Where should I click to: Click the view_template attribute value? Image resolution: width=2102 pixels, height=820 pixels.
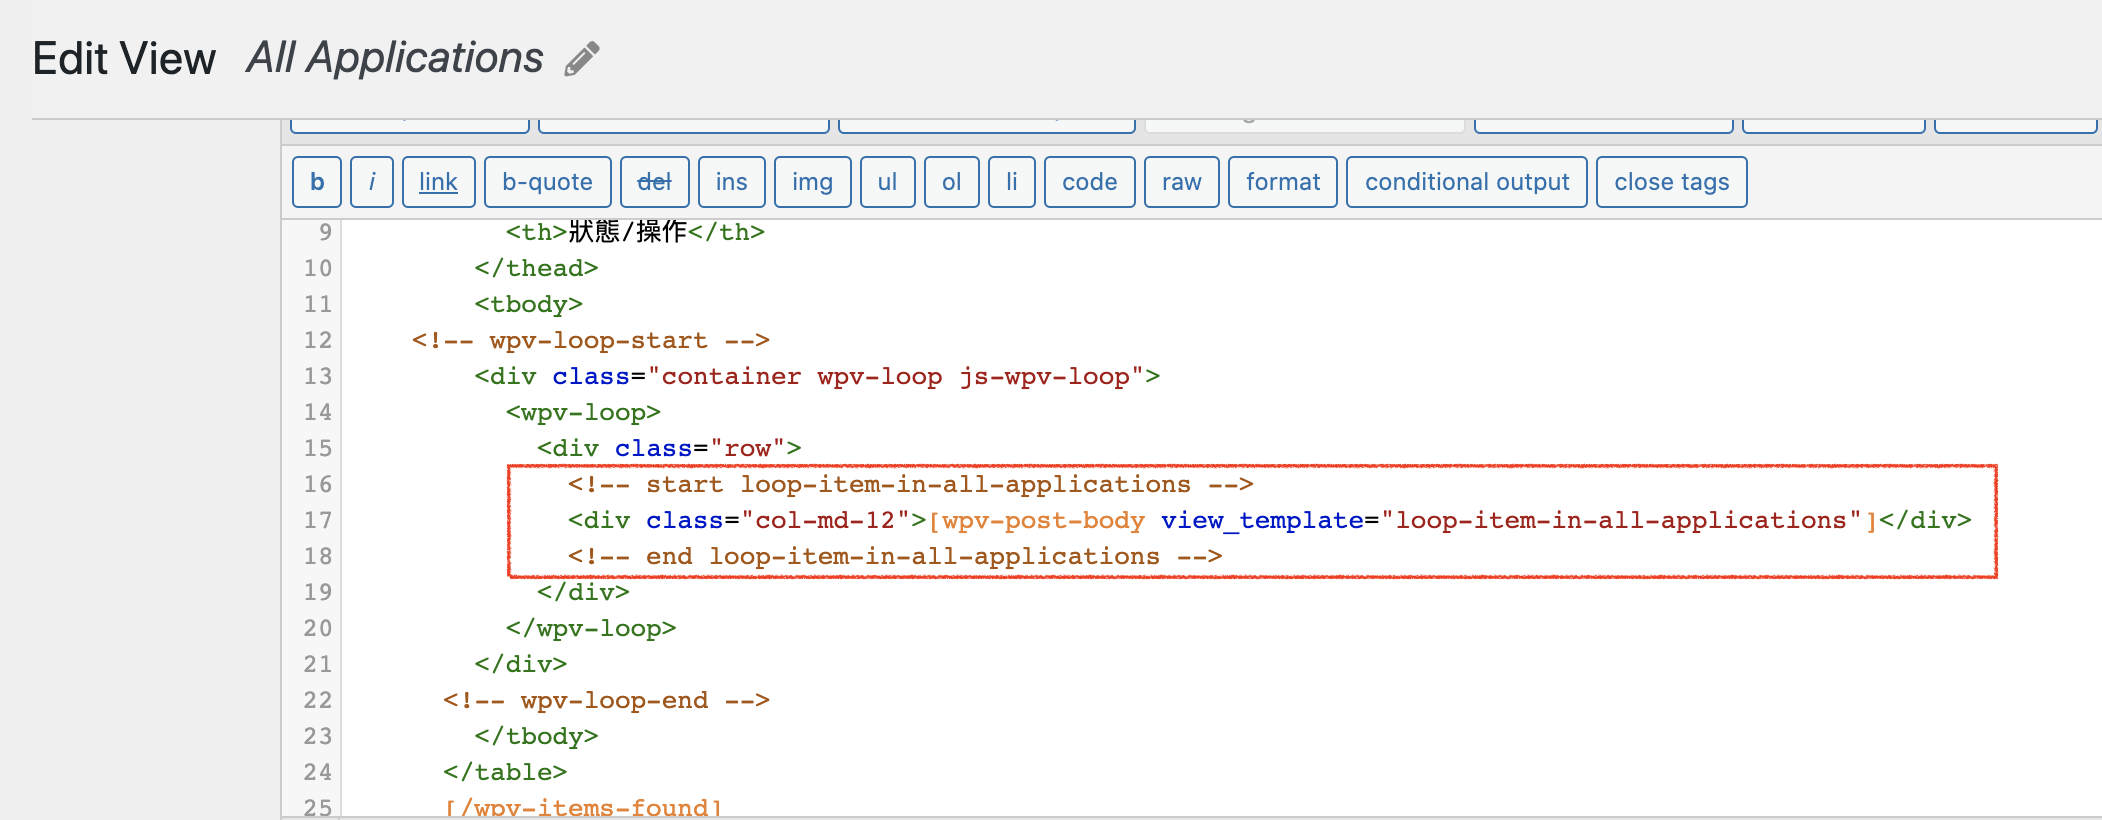tap(1620, 521)
